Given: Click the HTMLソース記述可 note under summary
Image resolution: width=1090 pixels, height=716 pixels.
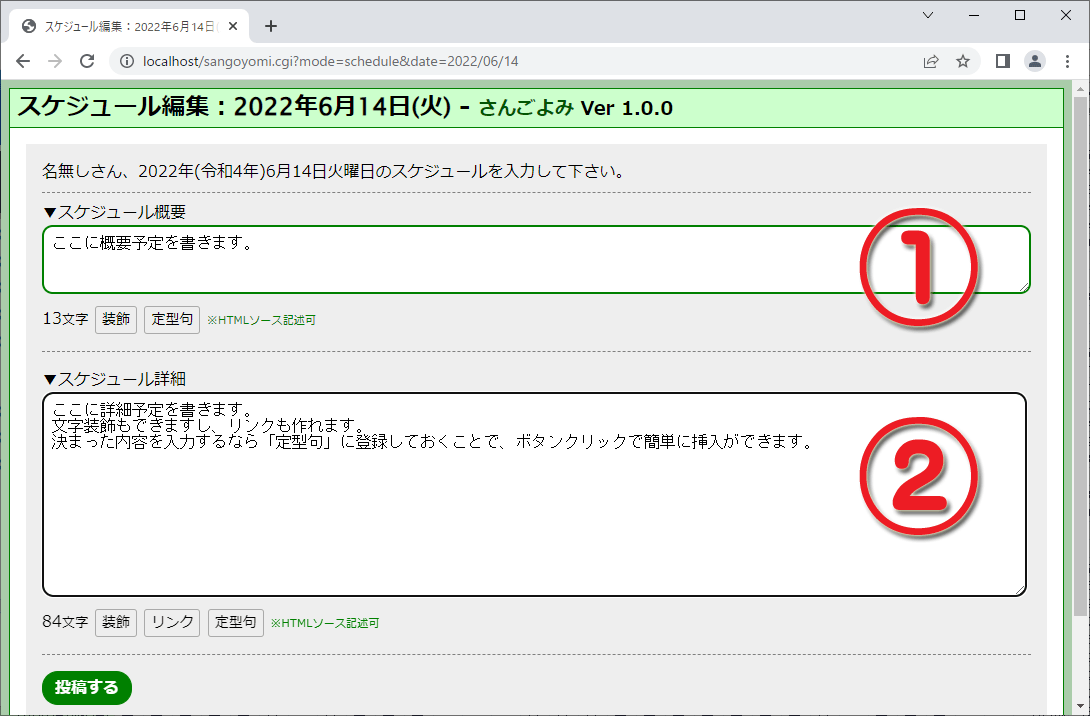Looking at the screenshot, I should tap(261, 320).
